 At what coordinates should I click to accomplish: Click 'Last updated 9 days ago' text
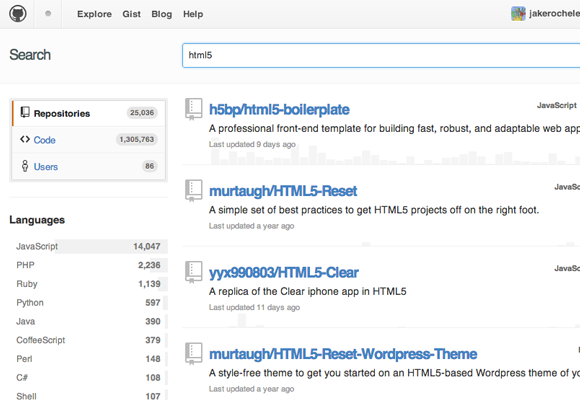tap(252, 144)
